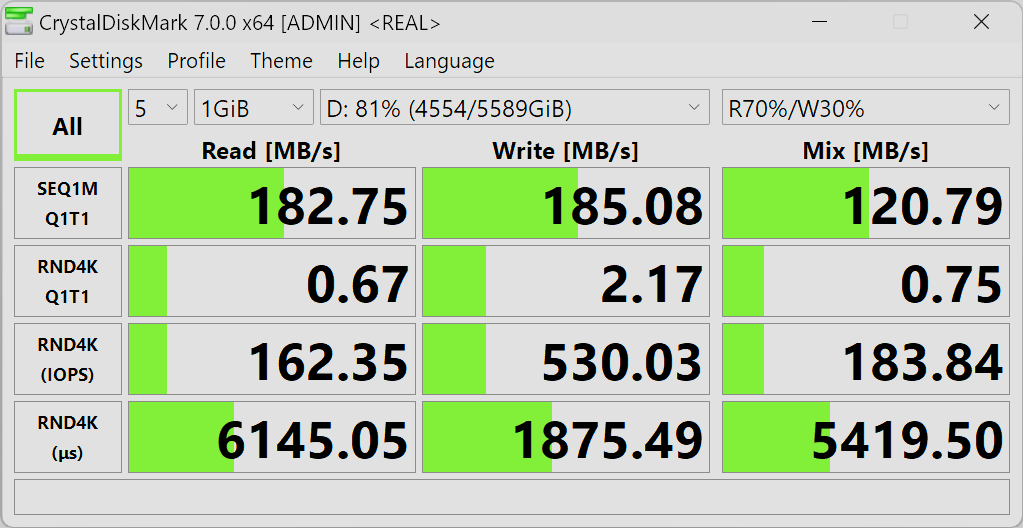This screenshot has width=1023, height=528.
Task: Run the RND4K (IOPS) test
Action: click(68, 359)
